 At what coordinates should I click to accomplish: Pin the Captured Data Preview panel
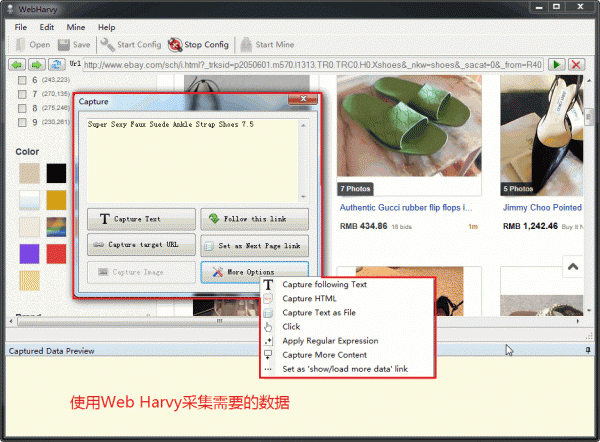(588, 350)
